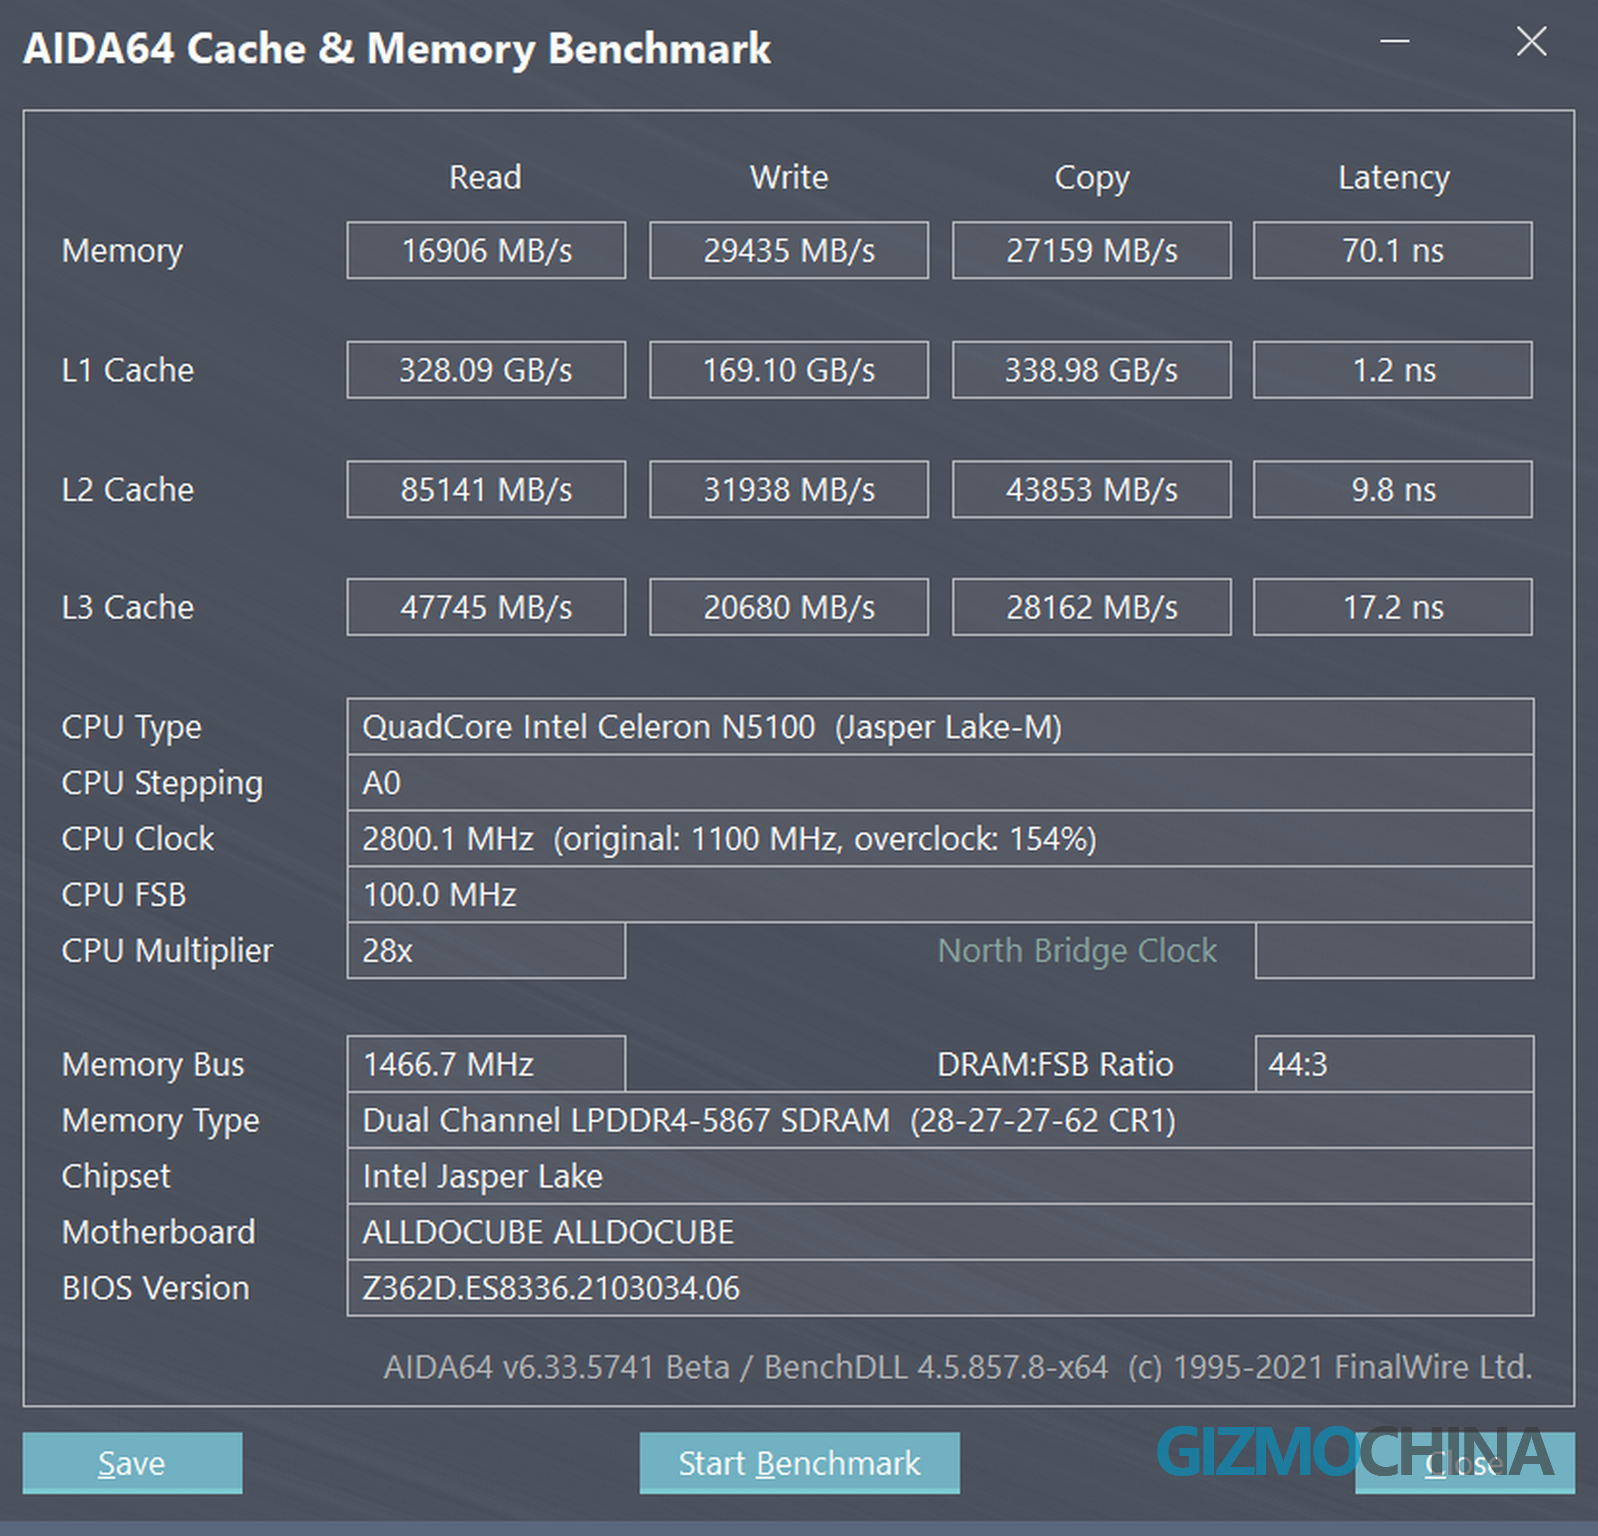Click the Memory Copy result field
This screenshot has height=1536, width=1598.
point(1091,250)
